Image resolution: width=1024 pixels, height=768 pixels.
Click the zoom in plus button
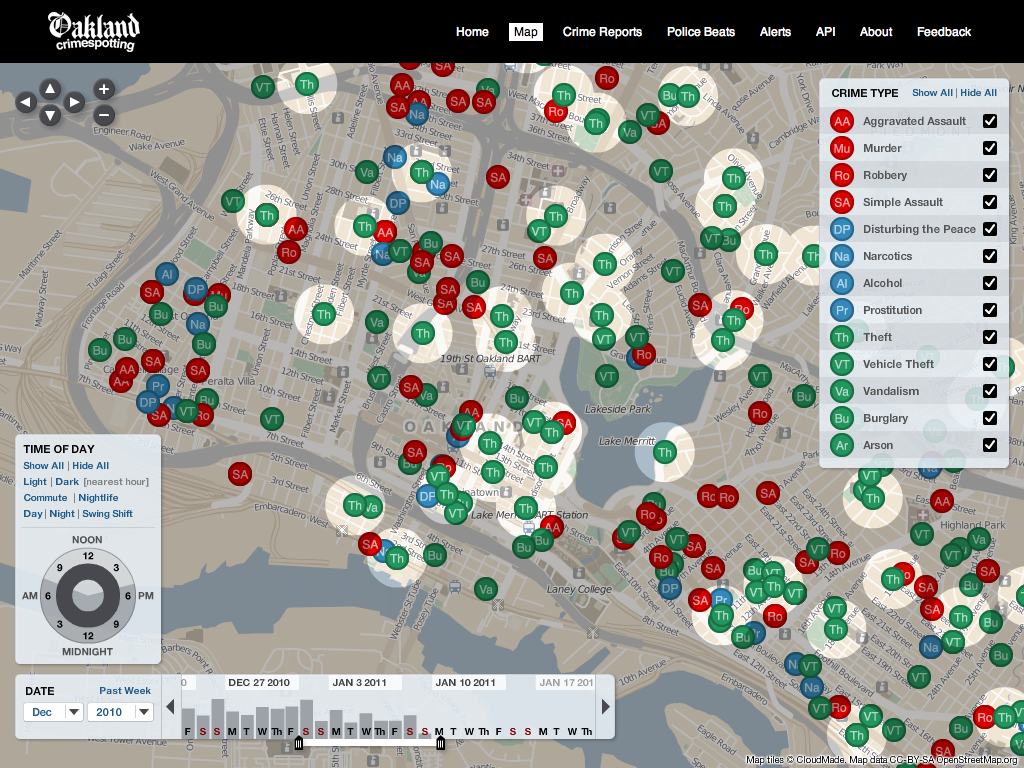tap(103, 89)
